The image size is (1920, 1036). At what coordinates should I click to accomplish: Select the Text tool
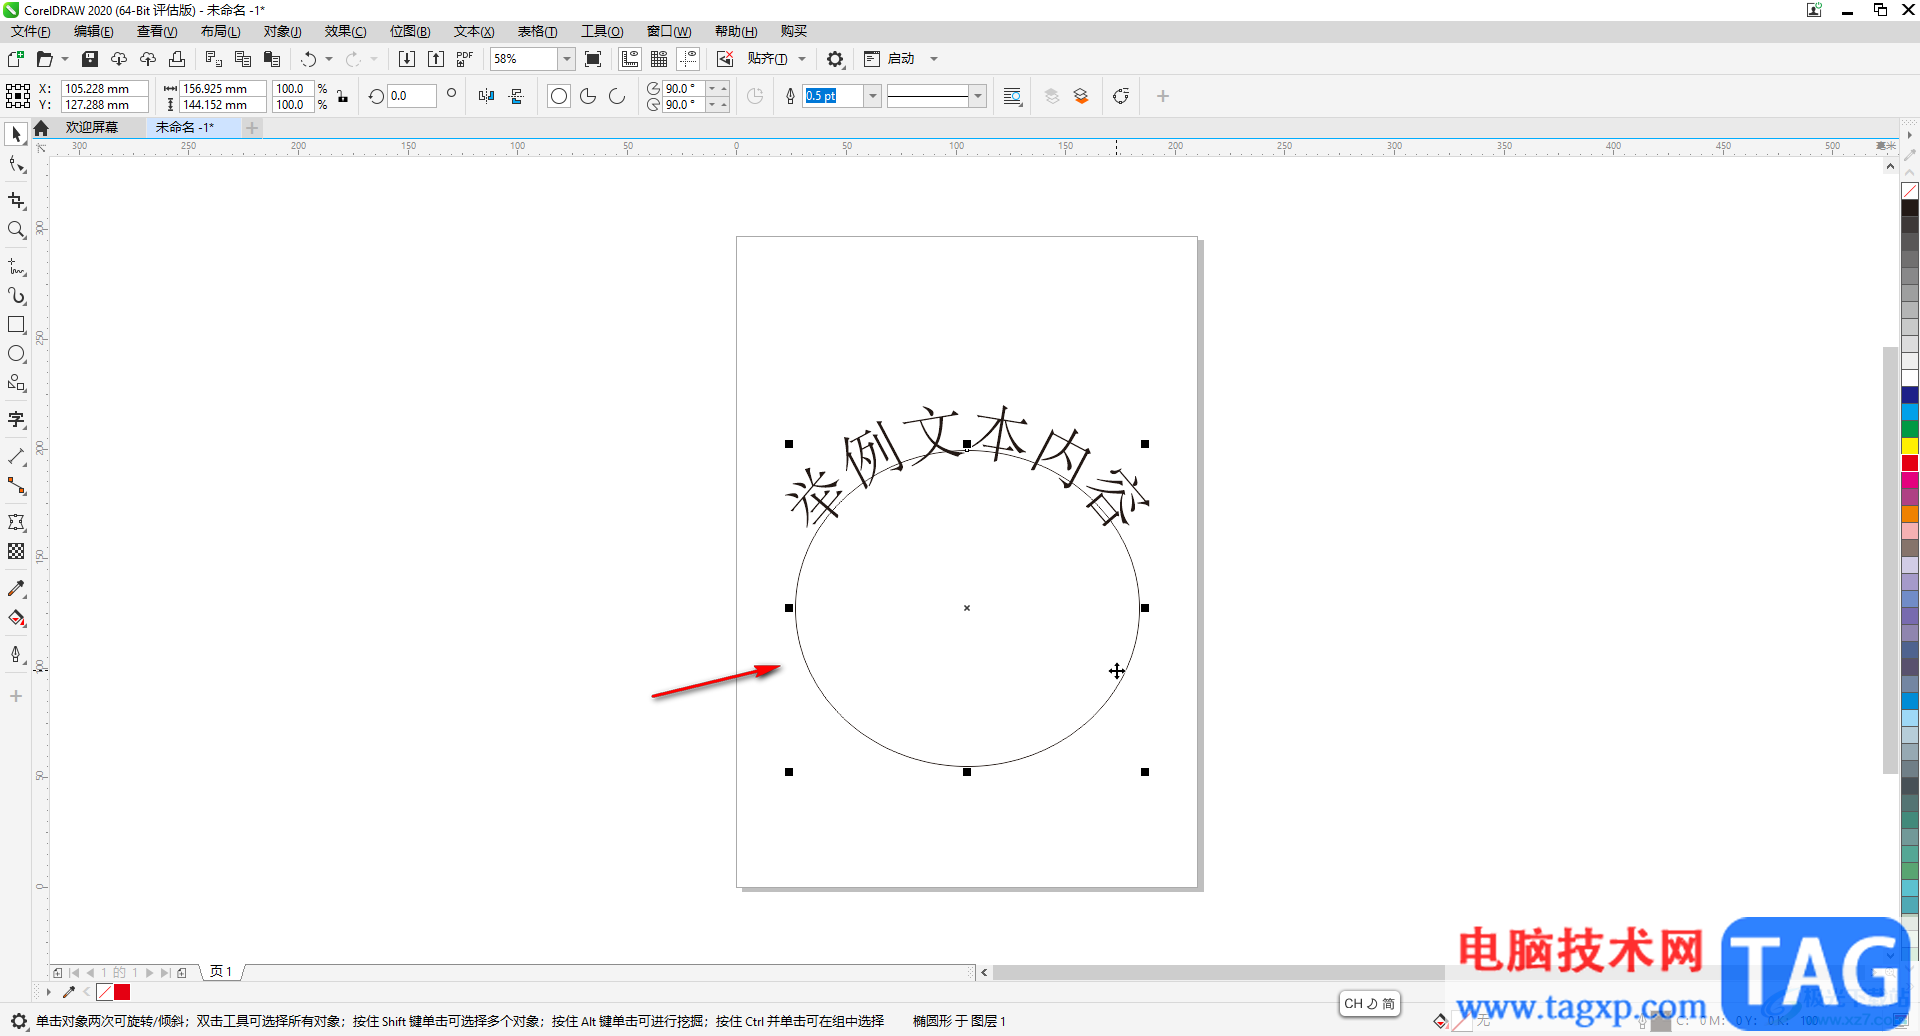coord(16,420)
